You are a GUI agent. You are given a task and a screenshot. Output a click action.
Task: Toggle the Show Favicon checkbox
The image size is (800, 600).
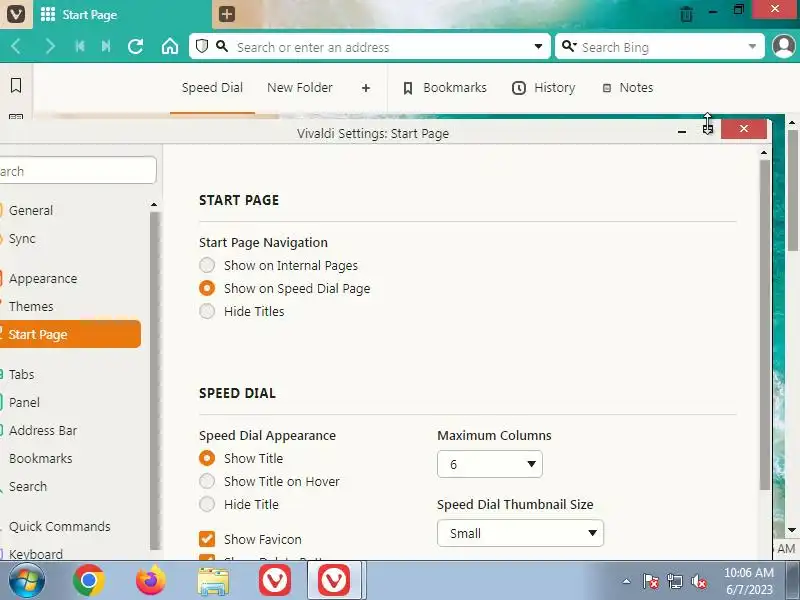[207, 539]
